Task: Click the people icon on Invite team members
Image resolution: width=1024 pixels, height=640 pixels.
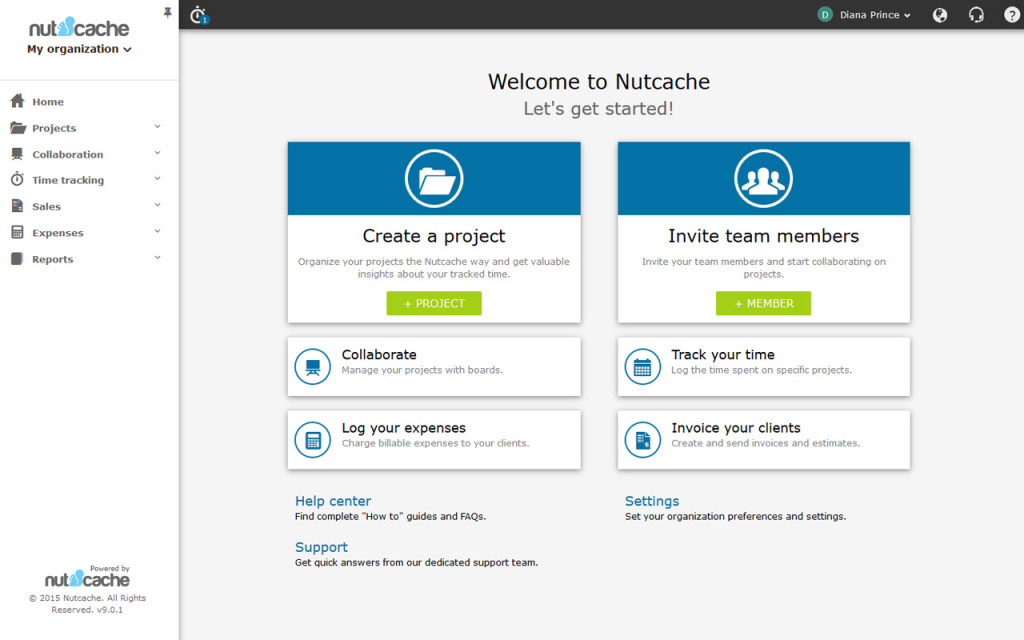Action: 763,179
